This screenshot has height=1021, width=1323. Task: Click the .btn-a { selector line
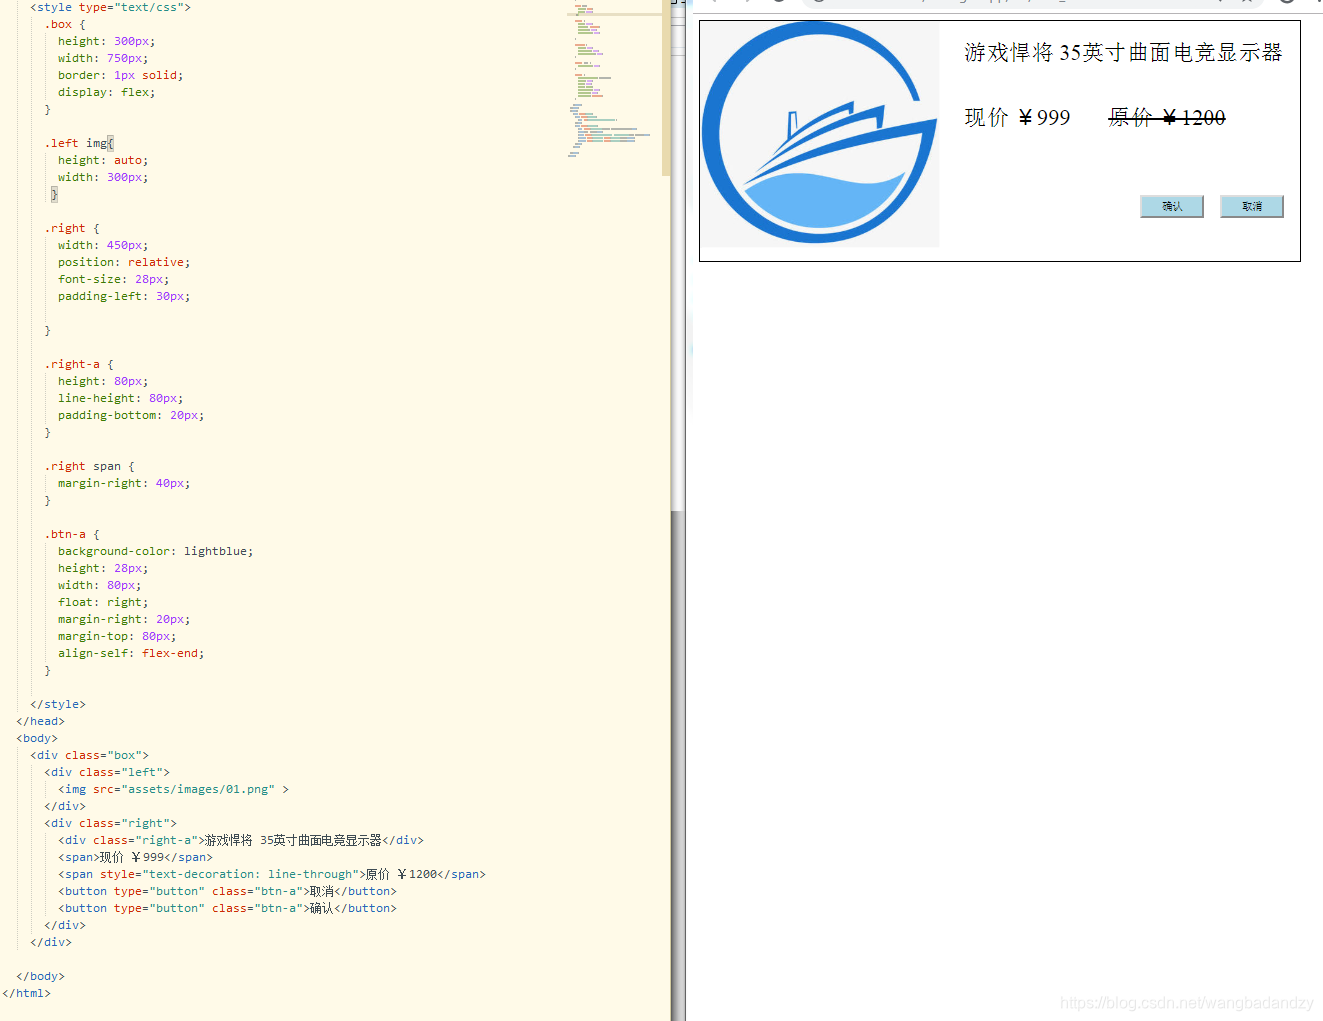72,534
